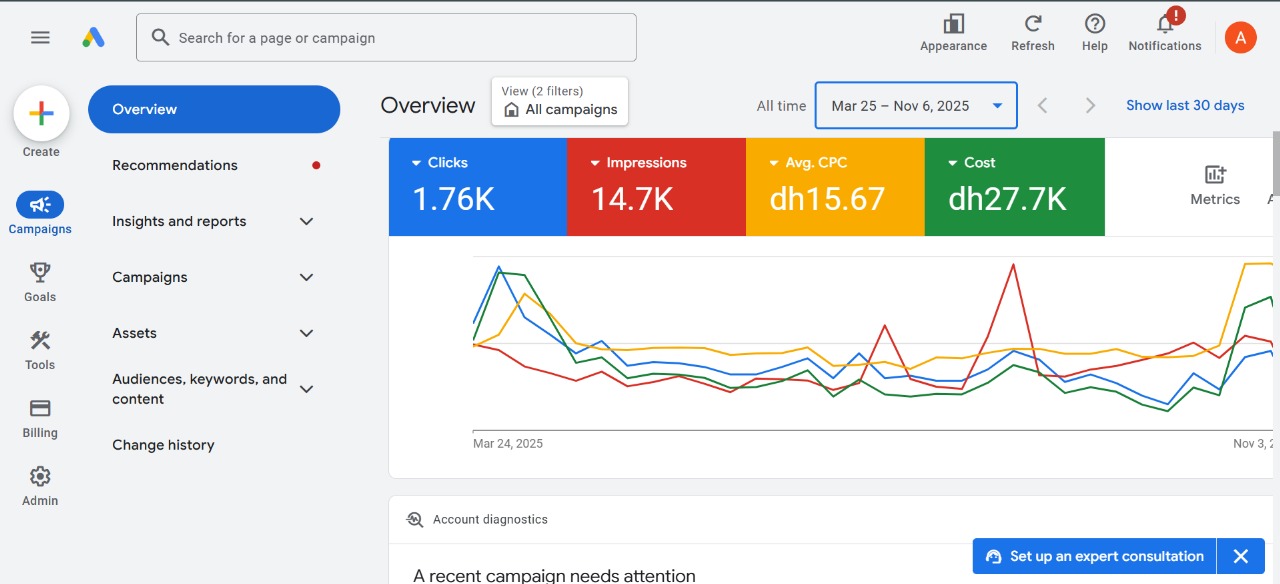Image resolution: width=1280 pixels, height=584 pixels.
Task: Click Set up an expert consultation
Action: (1092, 556)
